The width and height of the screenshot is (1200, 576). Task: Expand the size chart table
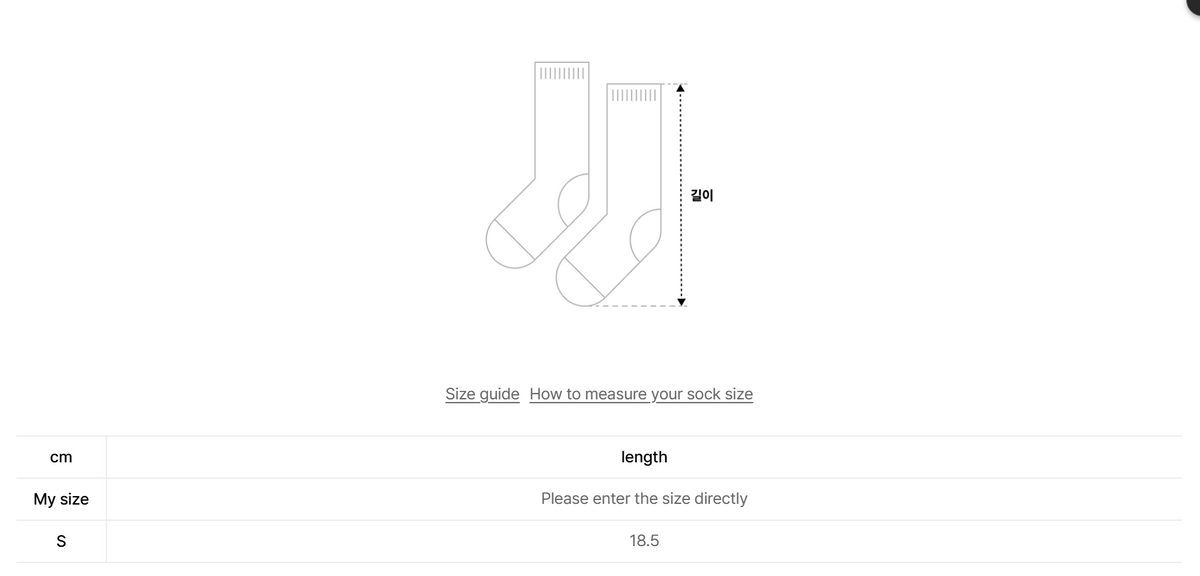pyautogui.click(x=600, y=498)
